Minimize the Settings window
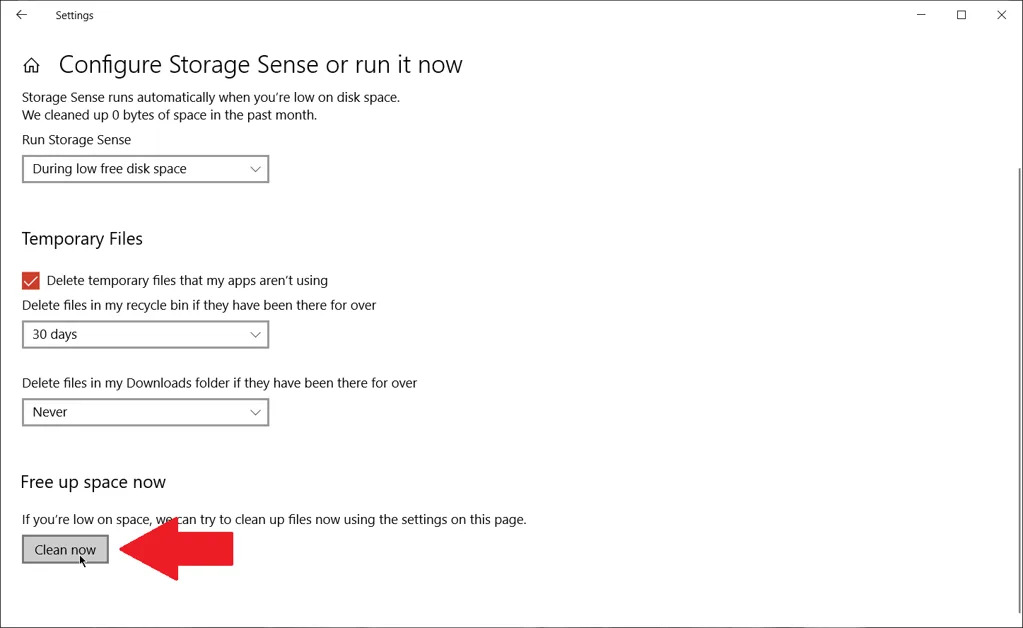The image size is (1023, 628). (920, 15)
